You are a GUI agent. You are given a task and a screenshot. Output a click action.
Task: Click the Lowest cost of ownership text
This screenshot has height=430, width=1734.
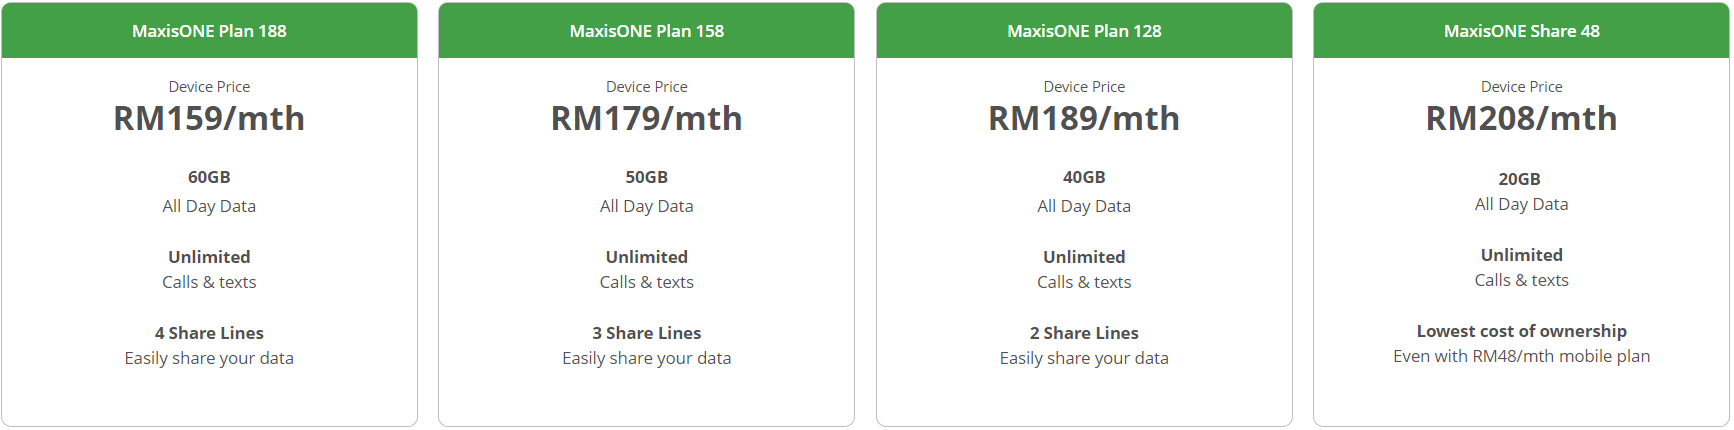[1521, 331]
